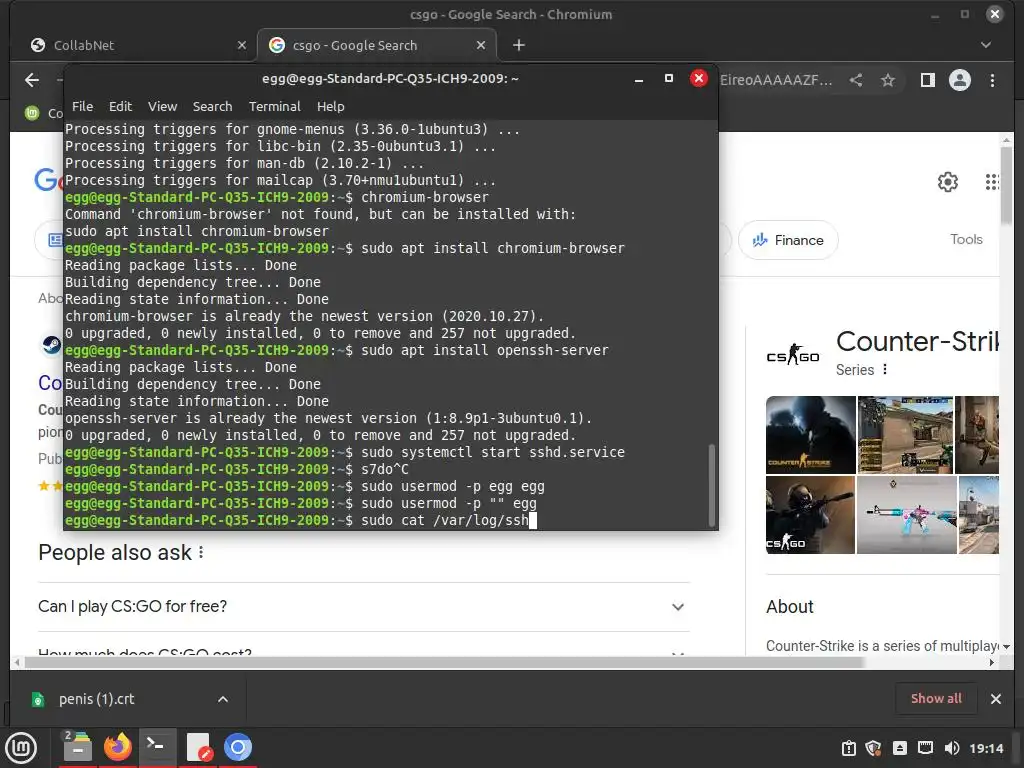Toggle the Chromium side panel
This screenshot has width=1024, height=768.
[927, 80]
